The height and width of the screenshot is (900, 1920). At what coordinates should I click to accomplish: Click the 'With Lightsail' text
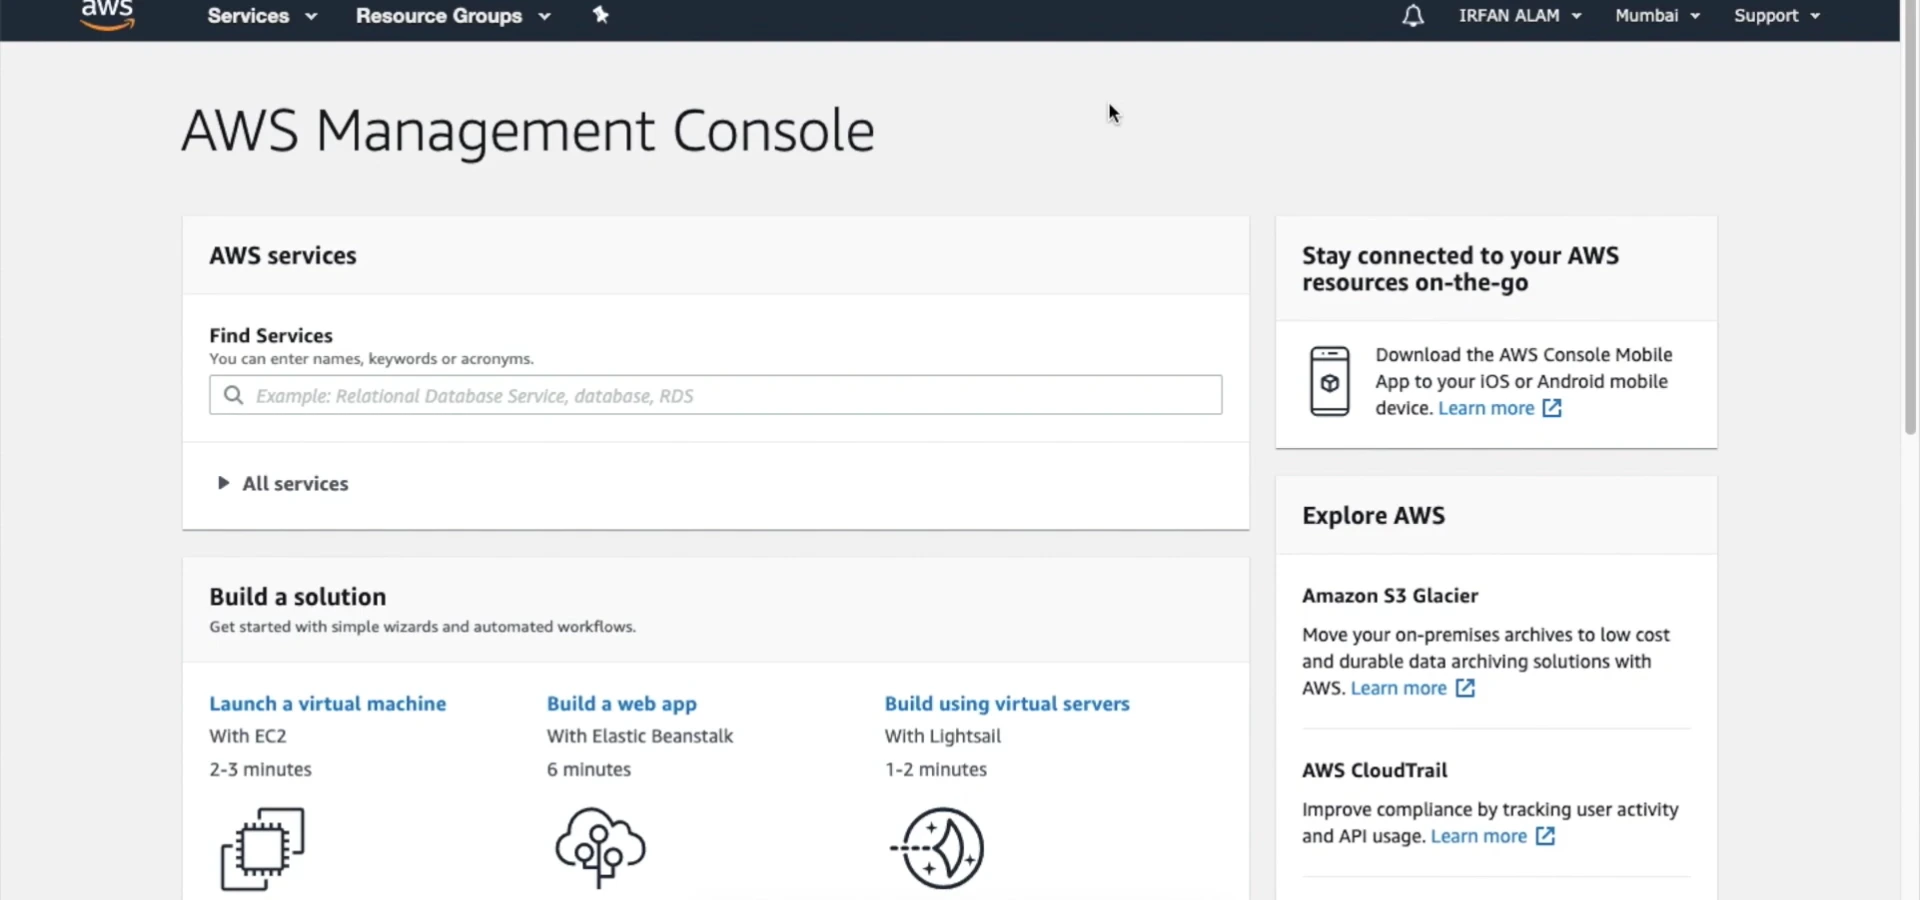click(x=943, y=736)
